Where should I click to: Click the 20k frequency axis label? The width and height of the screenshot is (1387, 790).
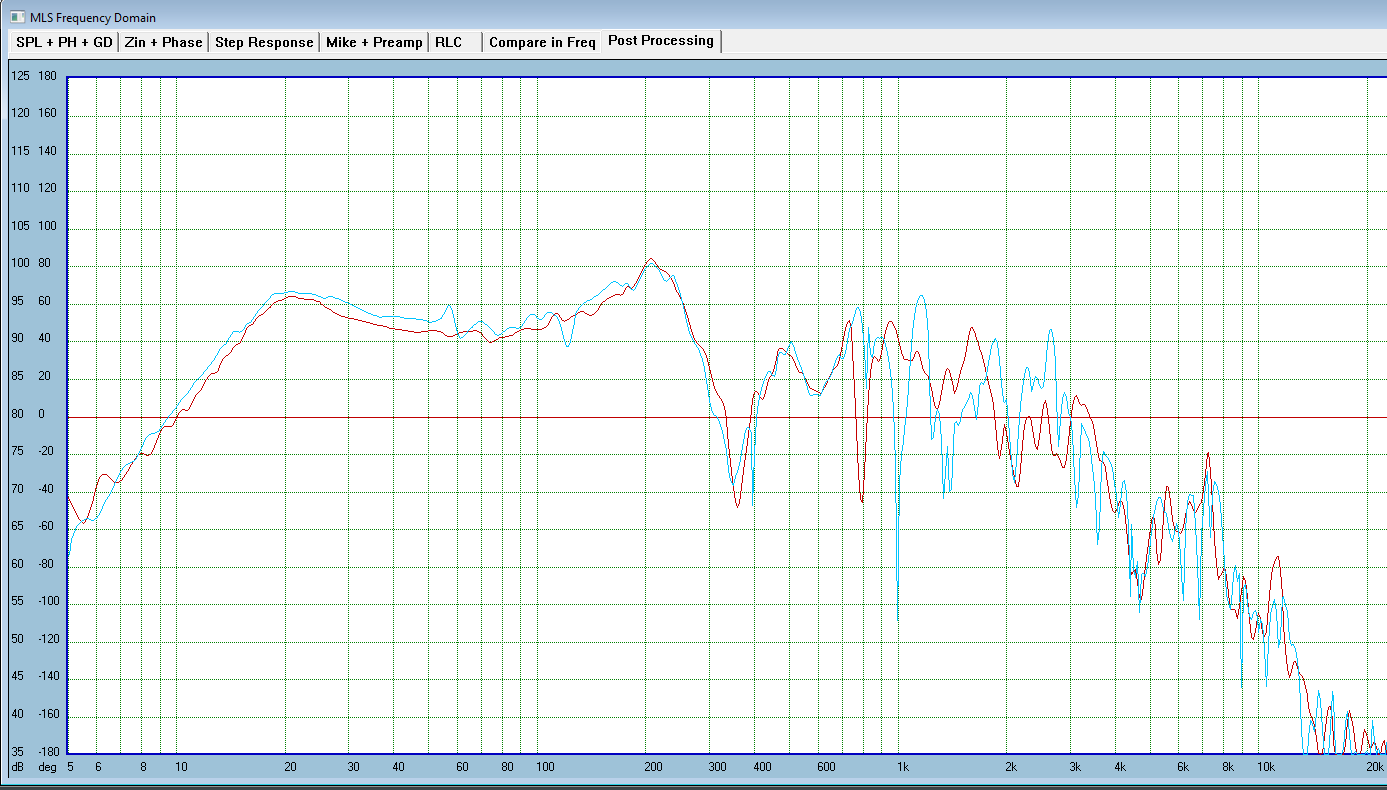(x=1375, y=768)
